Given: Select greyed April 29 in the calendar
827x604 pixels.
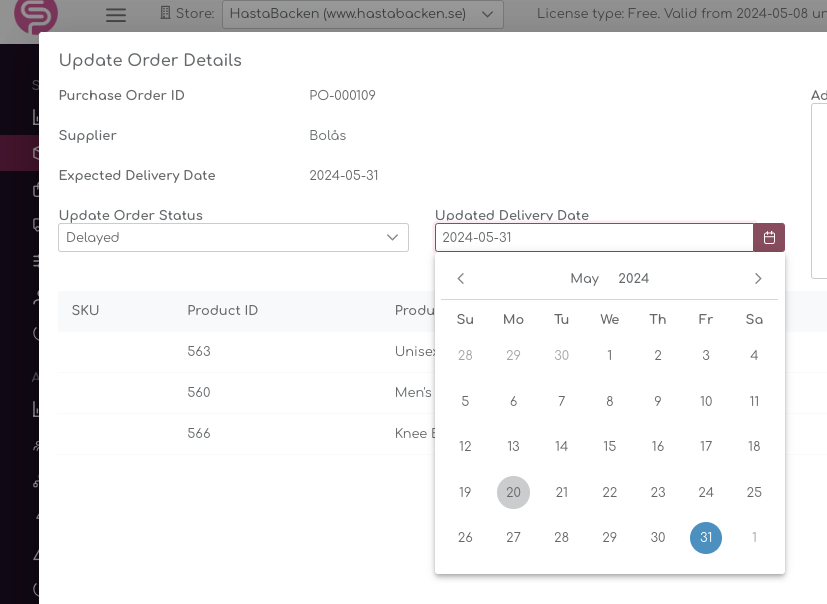Looking at the screenshot, I should pyautogui.click(x=513, y=356).
